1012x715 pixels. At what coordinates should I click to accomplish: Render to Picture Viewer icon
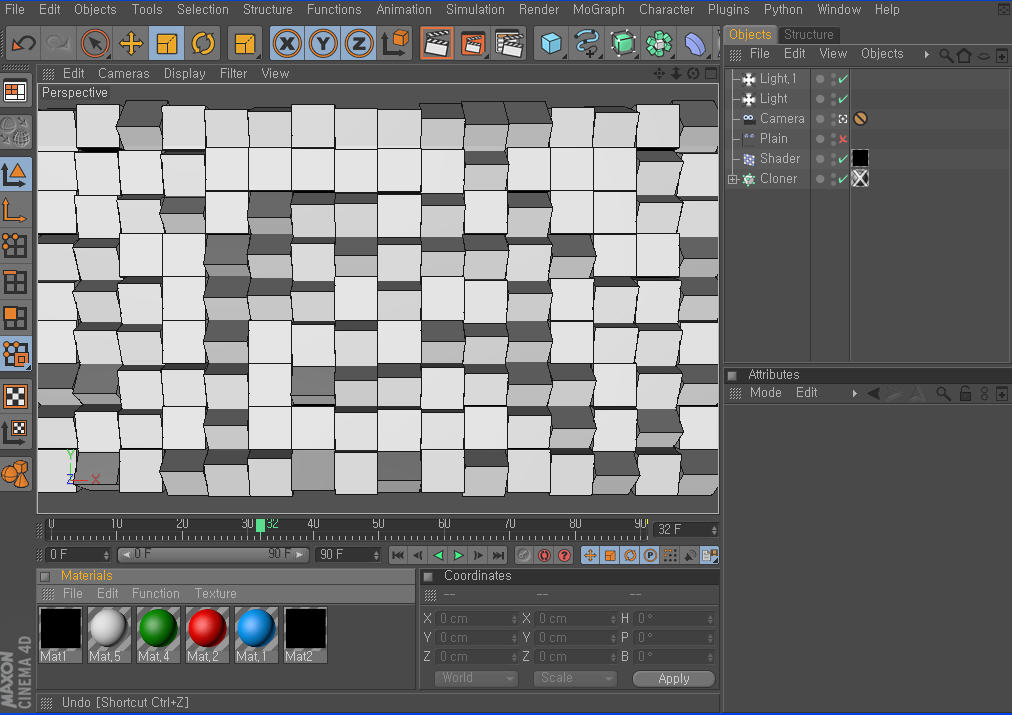tap(473, 43)
